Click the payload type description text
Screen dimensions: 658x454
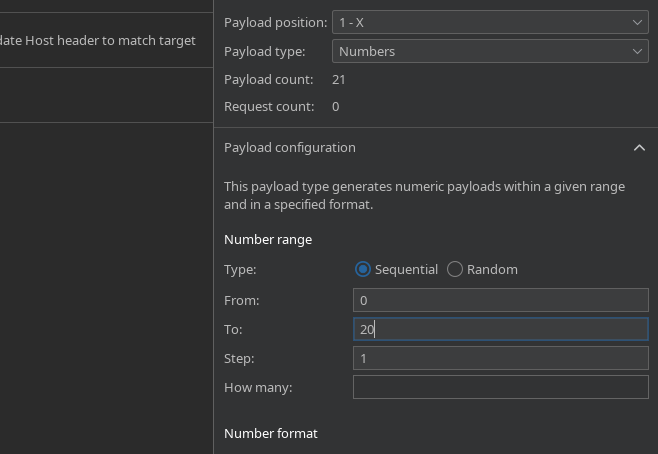(x=424, y=195)
